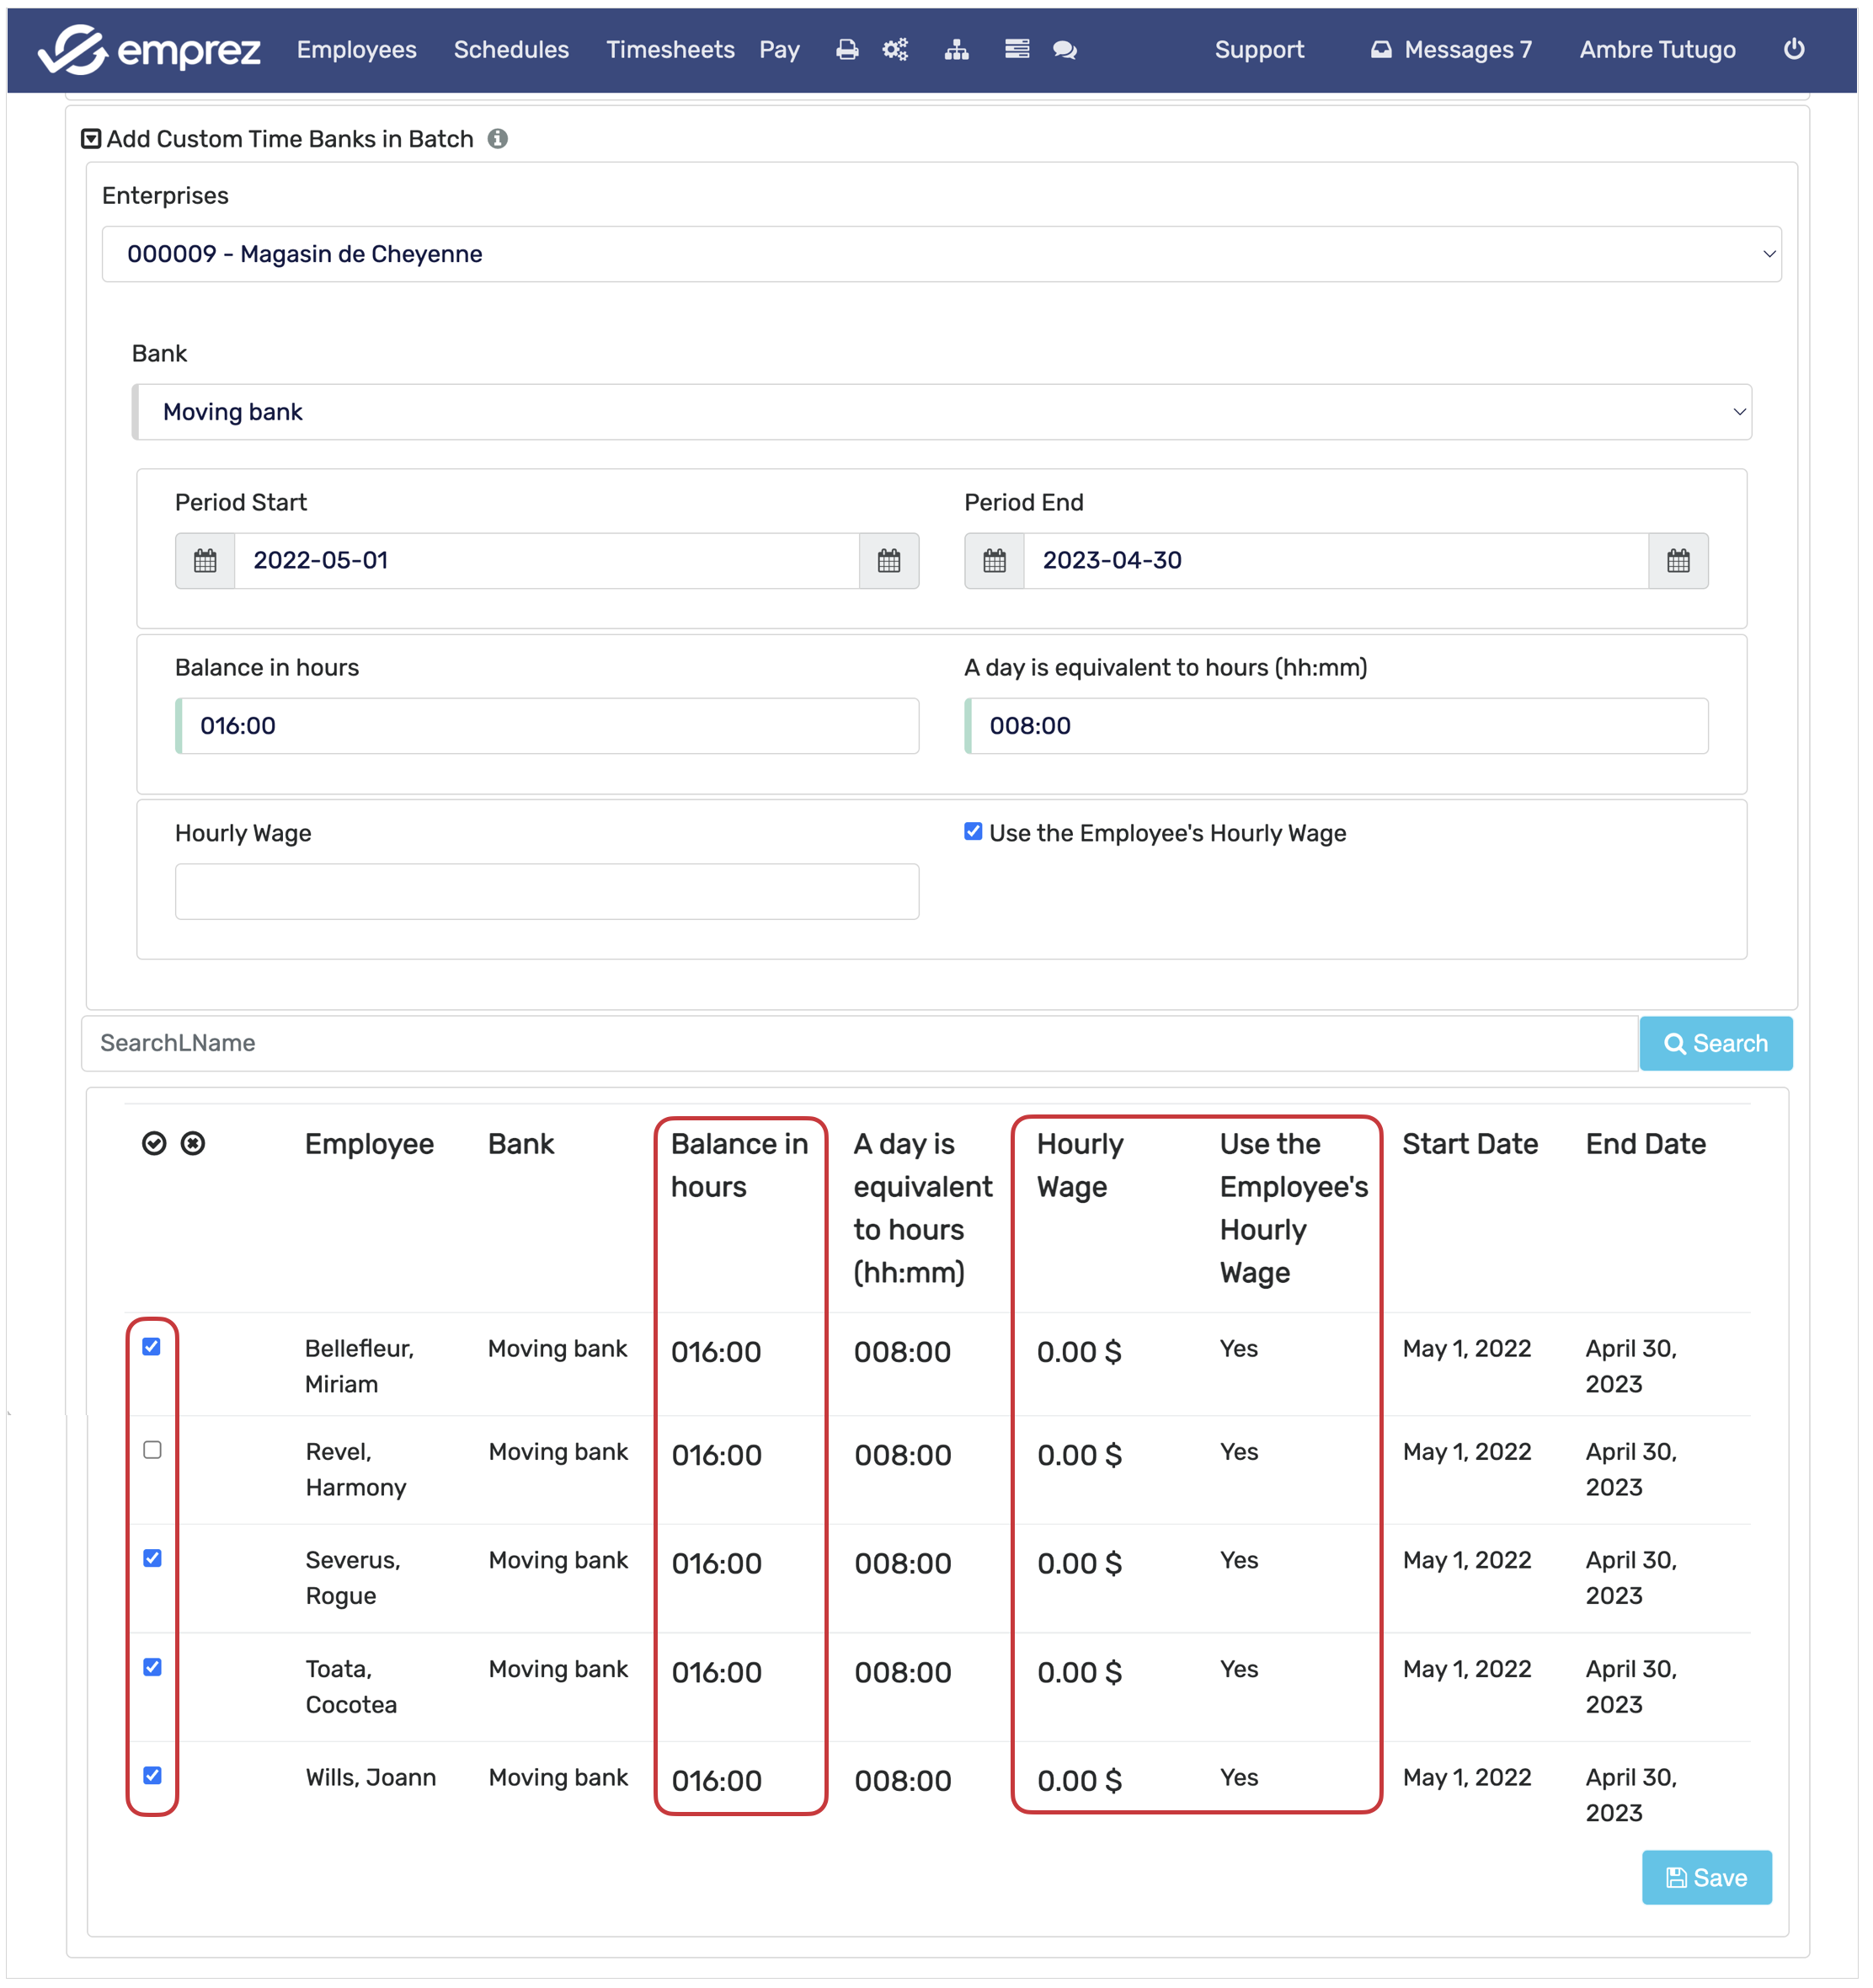Check the Revel, Harmony row checkbox
The height and width of the screenshot is (1988, 1873).
pyautogui.click(x=152, y=1450)
